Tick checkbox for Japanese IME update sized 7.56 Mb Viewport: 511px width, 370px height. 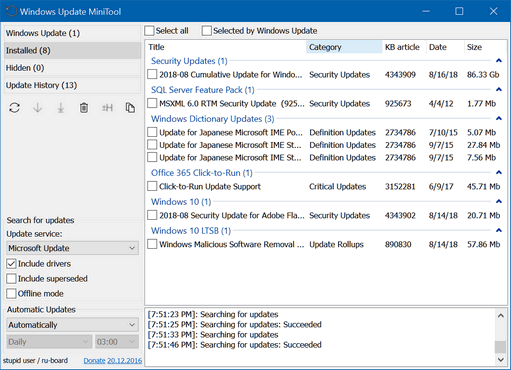(x=152, y=157)
